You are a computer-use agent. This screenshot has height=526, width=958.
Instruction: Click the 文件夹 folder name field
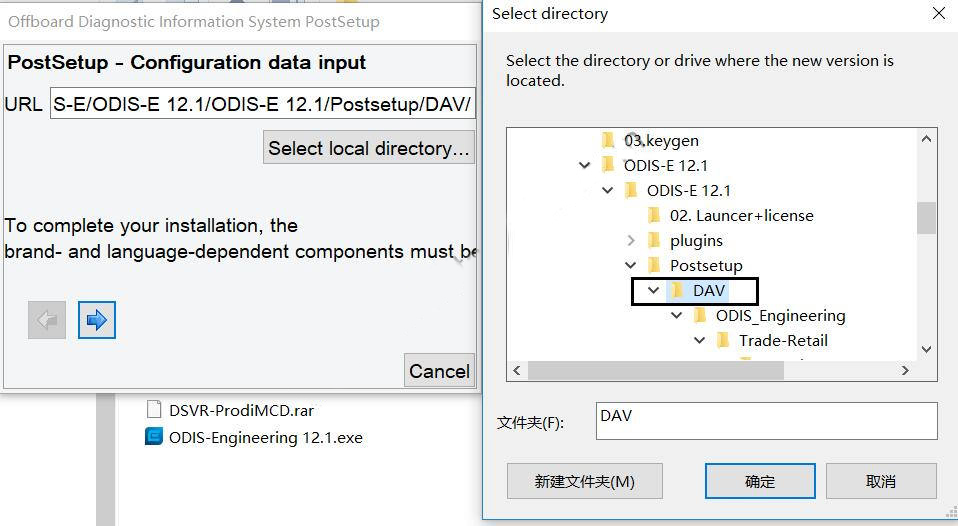pos(766,421)
